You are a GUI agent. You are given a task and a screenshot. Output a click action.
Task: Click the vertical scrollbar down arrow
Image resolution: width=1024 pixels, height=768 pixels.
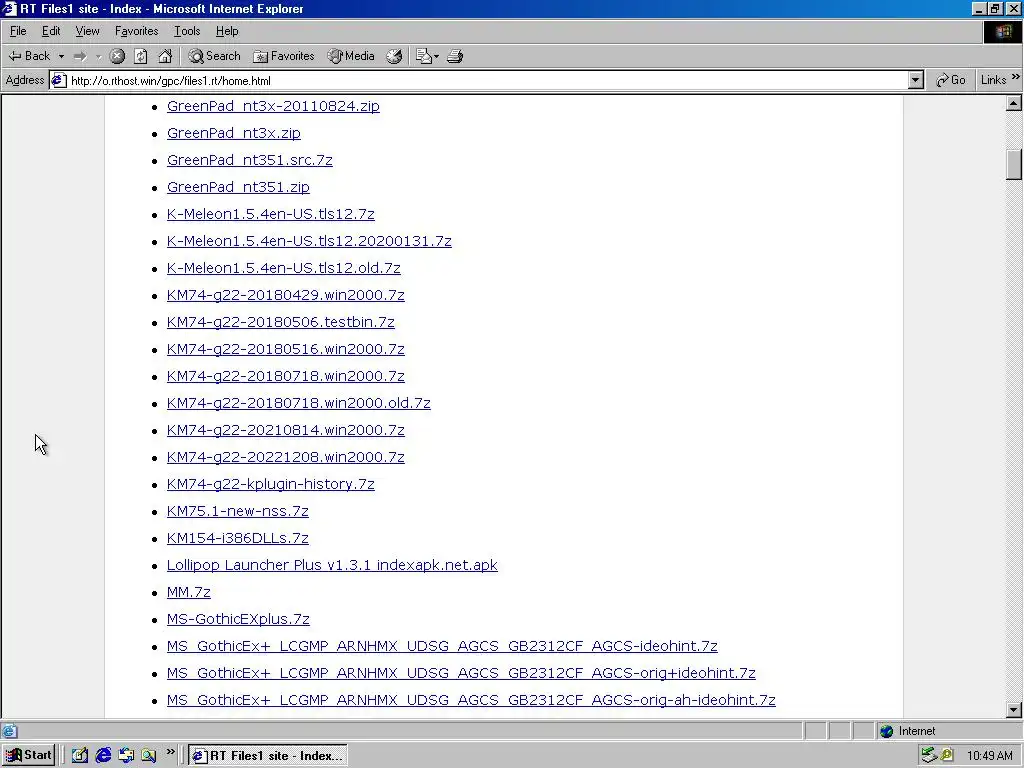point(1013,709)
